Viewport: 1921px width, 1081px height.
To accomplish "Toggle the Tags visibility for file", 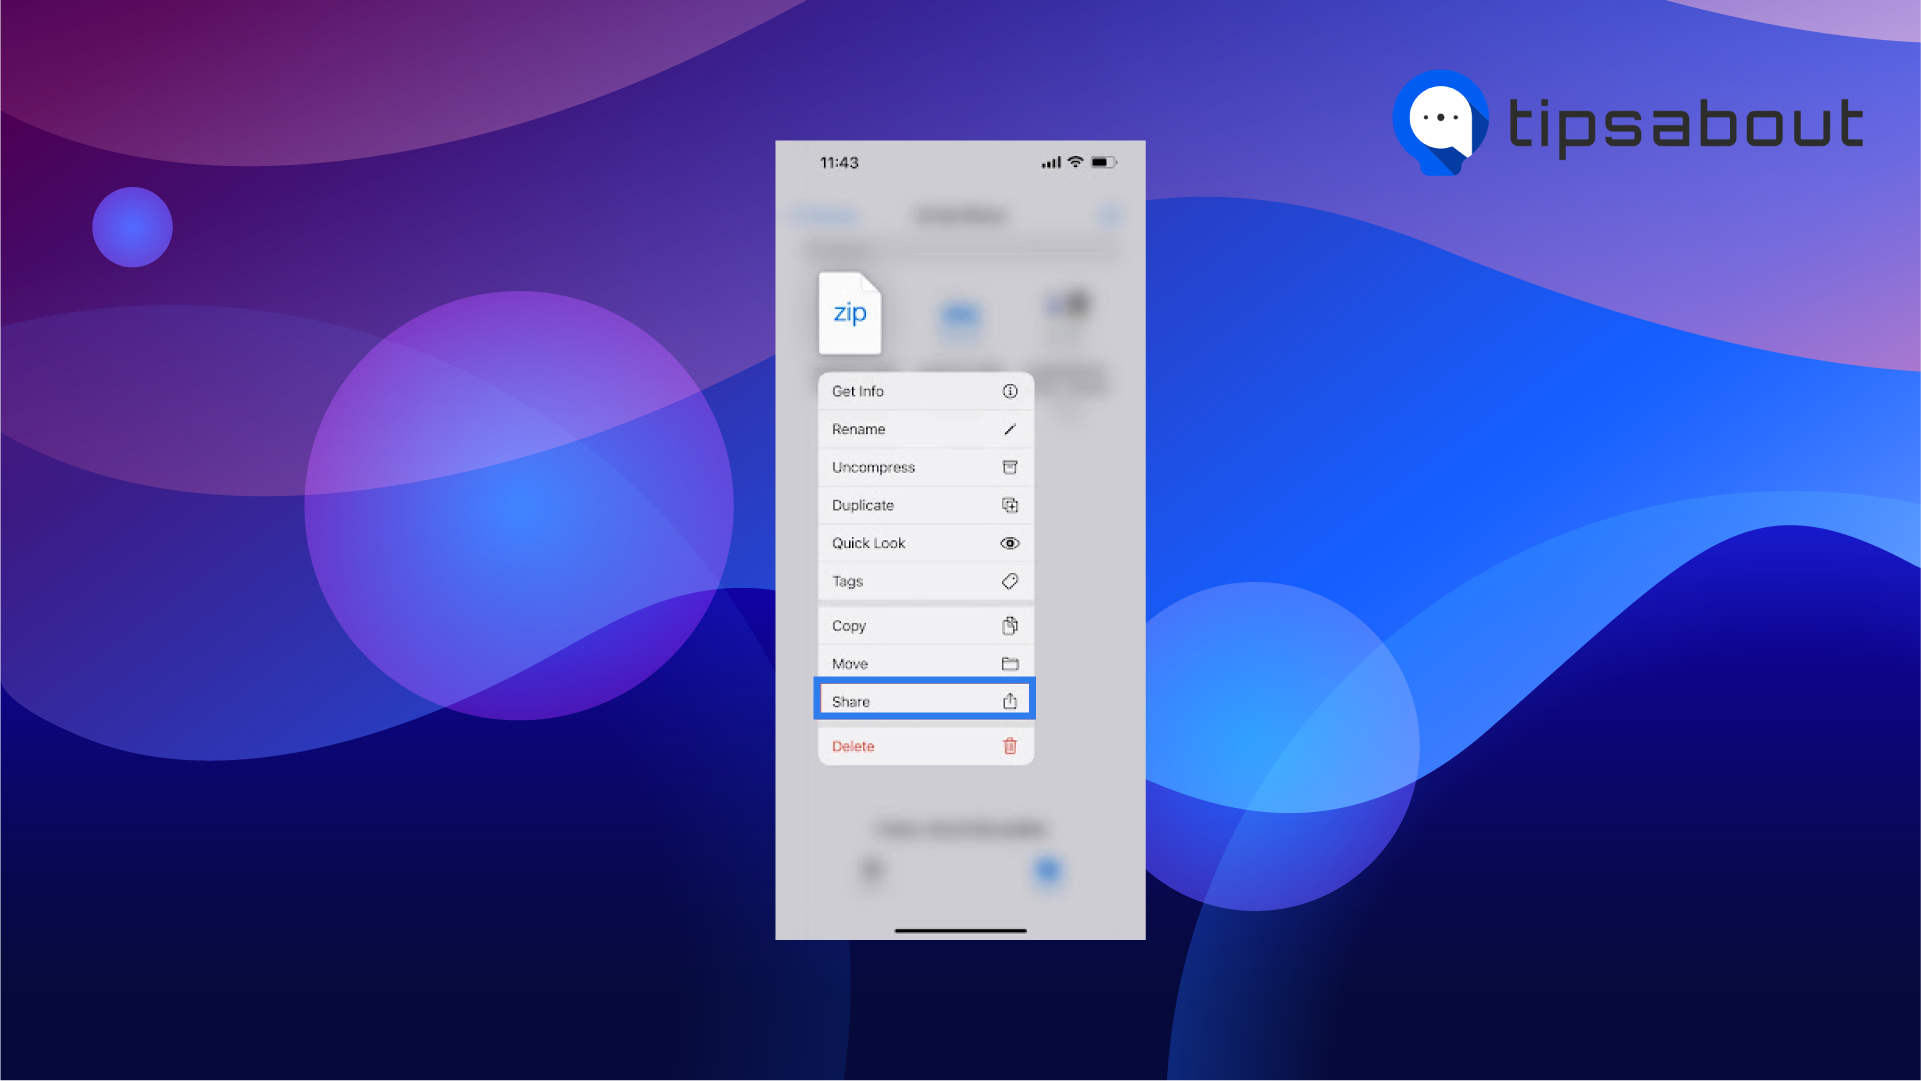I will [924, 581].
